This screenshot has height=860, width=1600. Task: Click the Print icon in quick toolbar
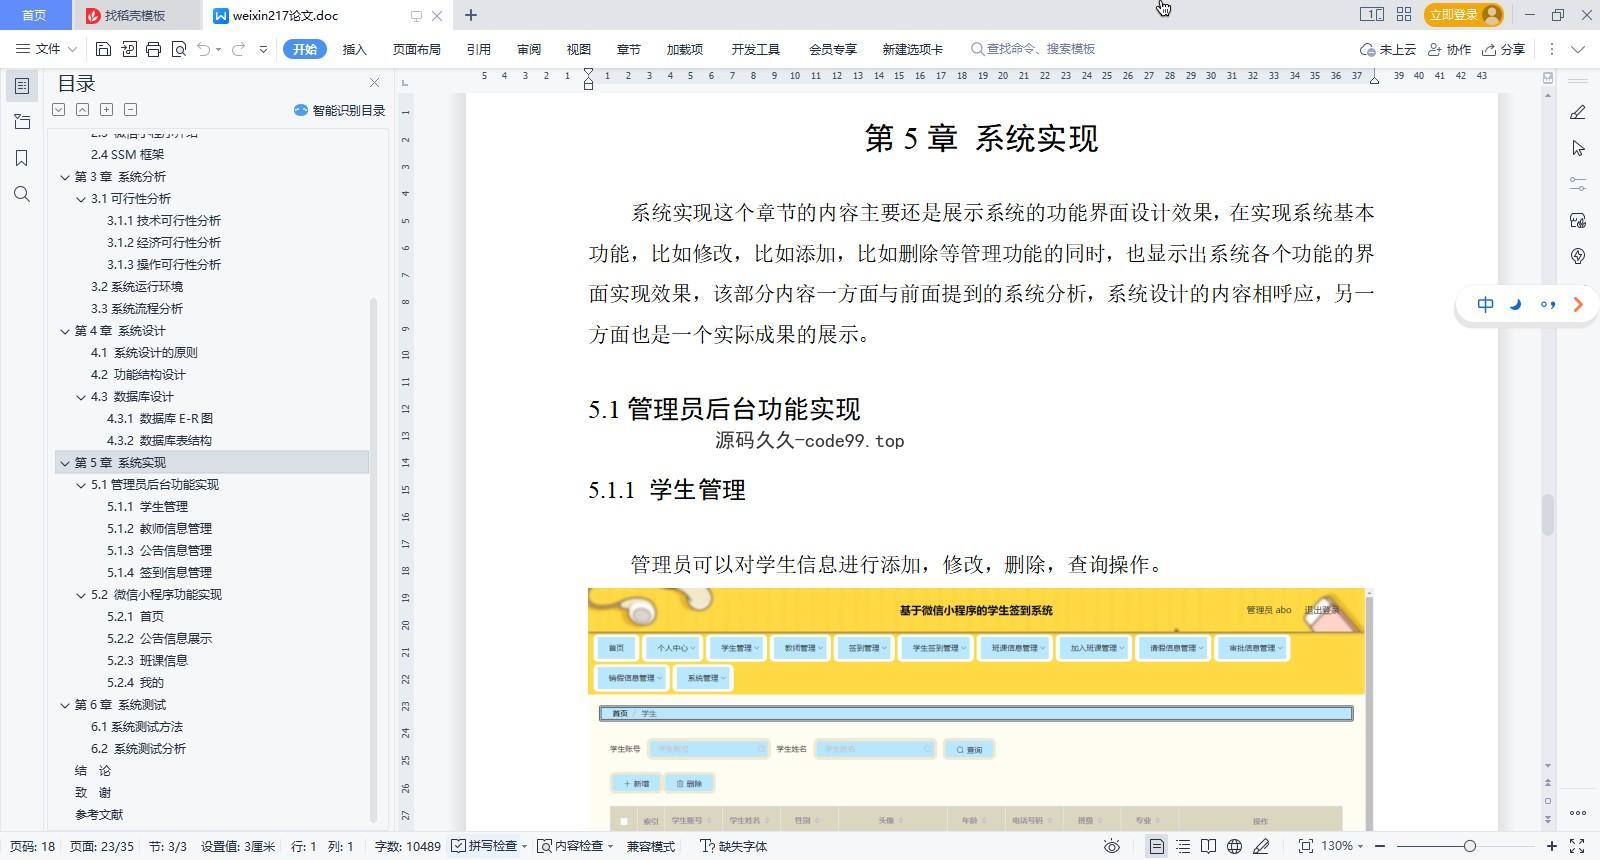pos(153,49)
